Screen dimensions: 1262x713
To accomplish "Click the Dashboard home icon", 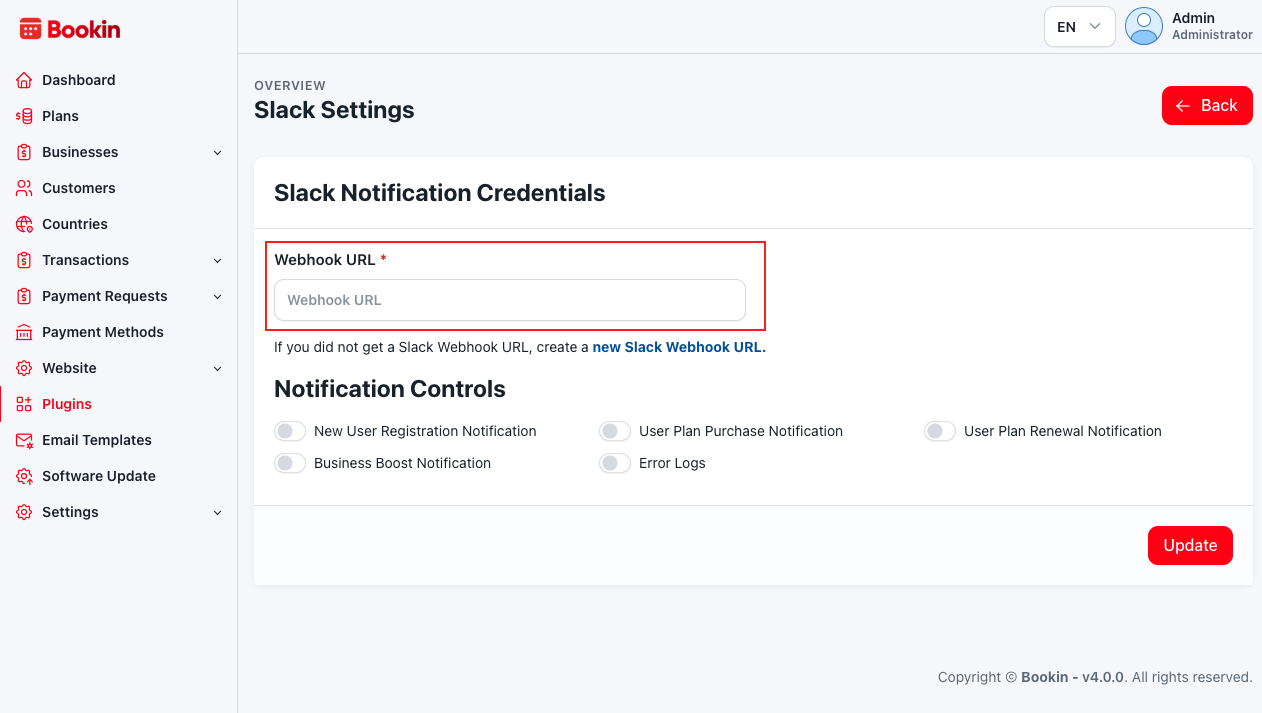I will coord(24,80).
